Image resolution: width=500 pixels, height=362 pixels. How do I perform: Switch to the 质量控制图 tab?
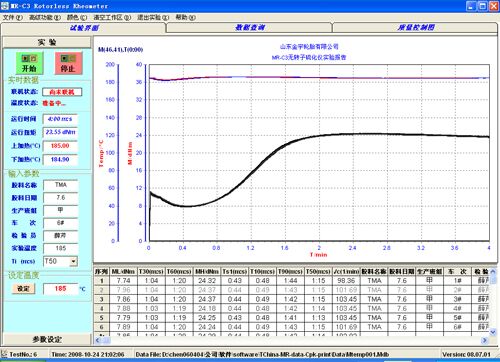(x=415, y=28)
